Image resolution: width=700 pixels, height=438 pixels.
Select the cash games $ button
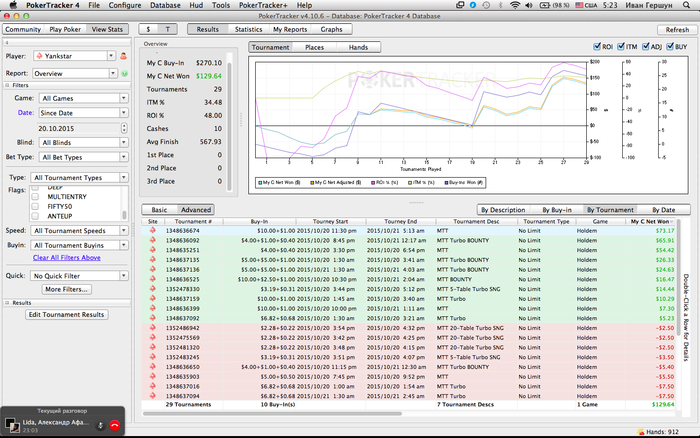(148, 29)
